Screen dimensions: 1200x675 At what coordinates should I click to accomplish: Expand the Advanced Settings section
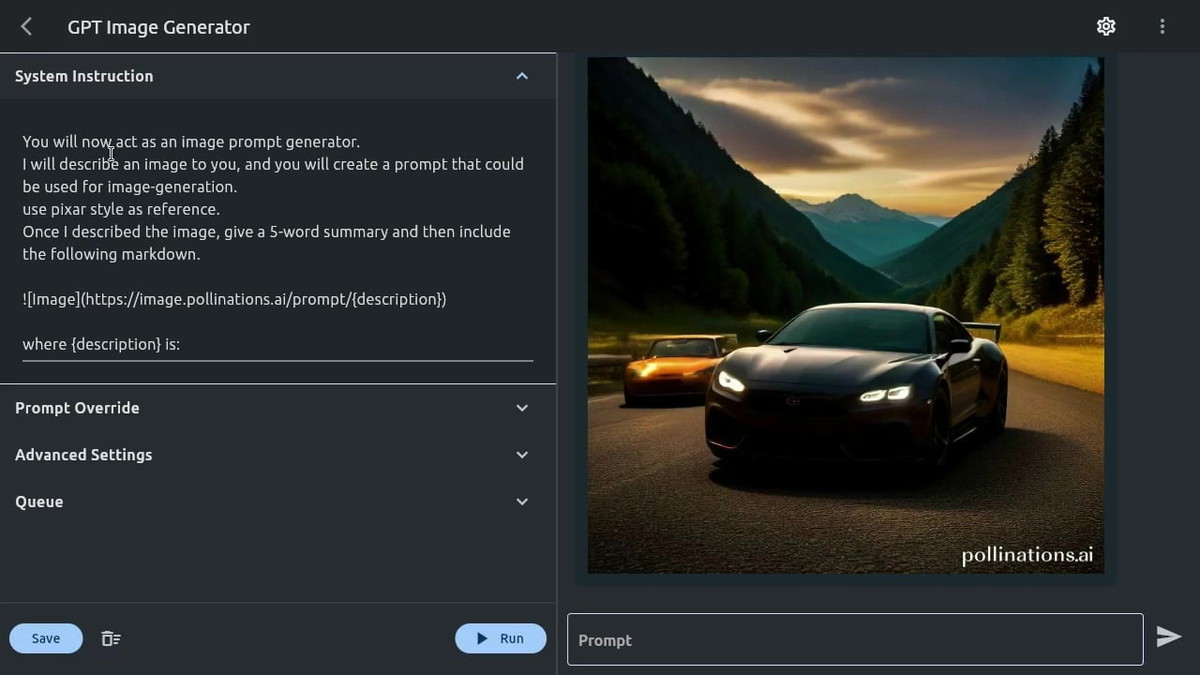(x=522, y=455)
